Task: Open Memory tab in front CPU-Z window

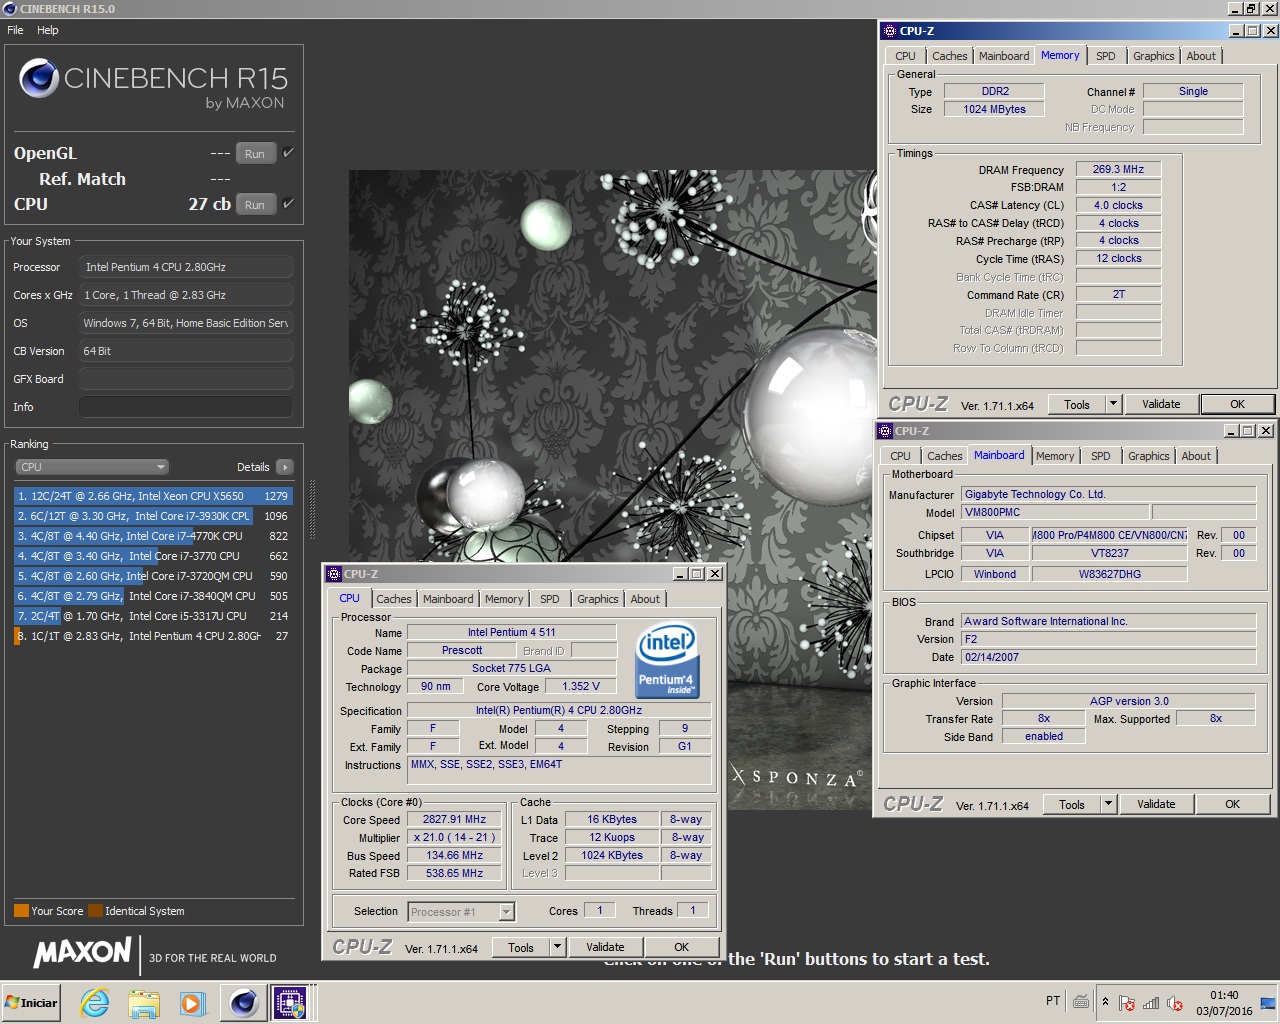Action: pyautogui.click(x=504, y=599)
